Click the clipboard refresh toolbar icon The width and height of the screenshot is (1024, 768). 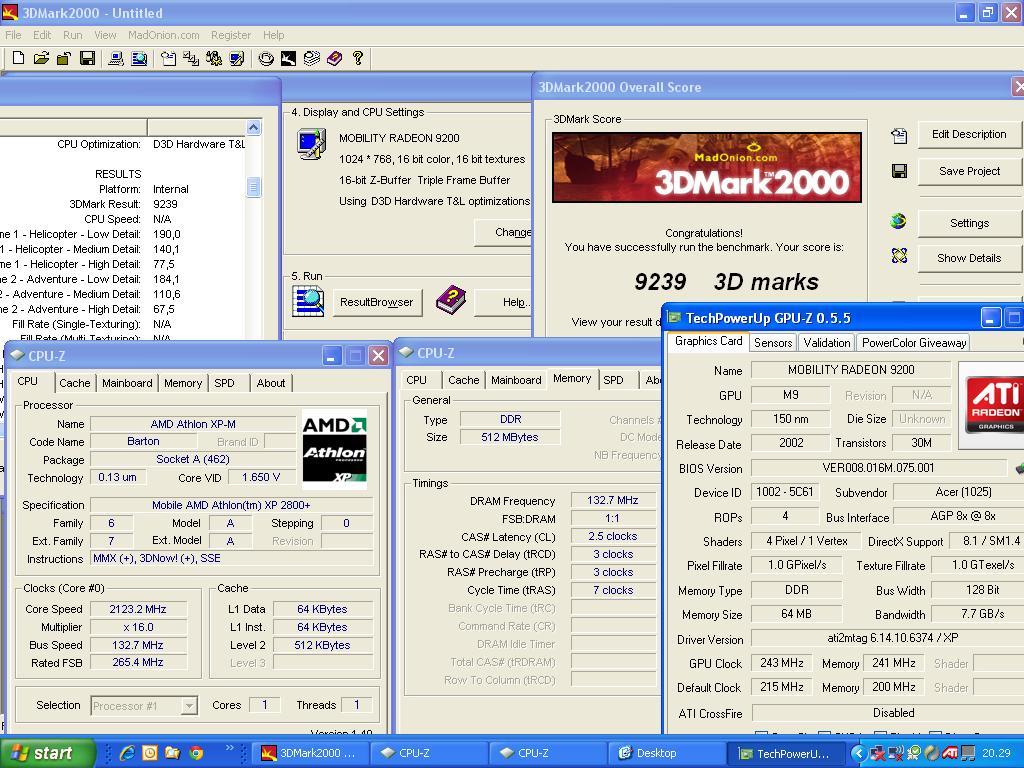point(168,58)
